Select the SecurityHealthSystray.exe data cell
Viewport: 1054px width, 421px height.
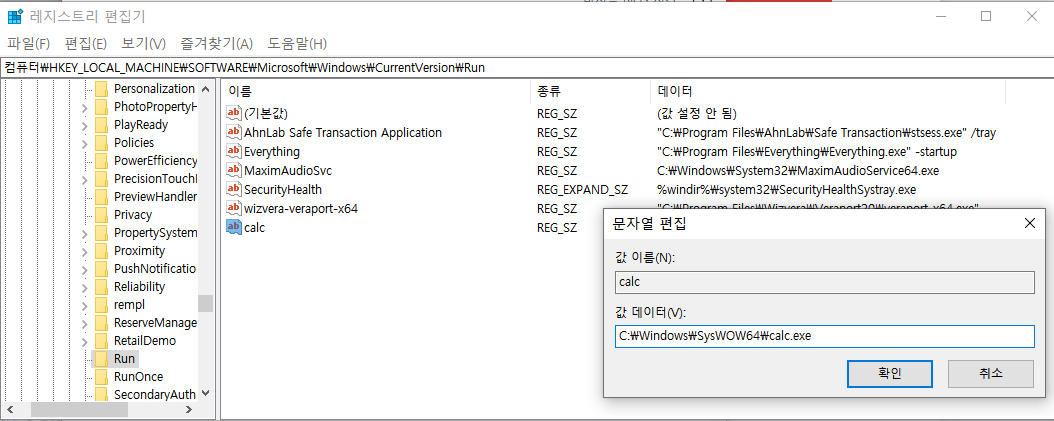[x=786, y=190]
